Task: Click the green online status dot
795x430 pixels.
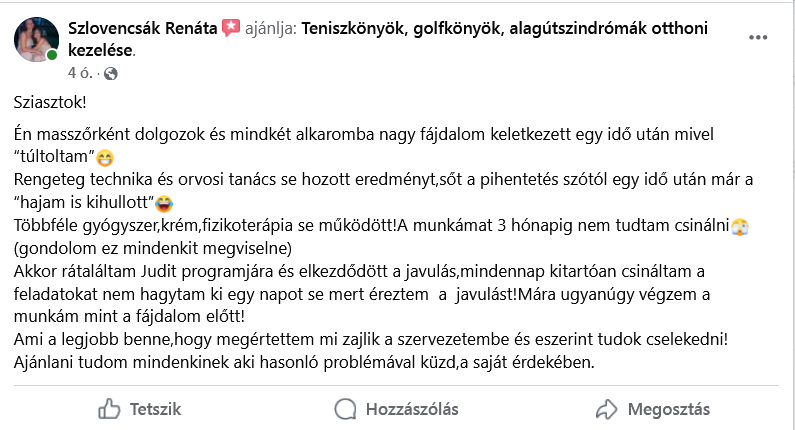Action: click(52, 55)
